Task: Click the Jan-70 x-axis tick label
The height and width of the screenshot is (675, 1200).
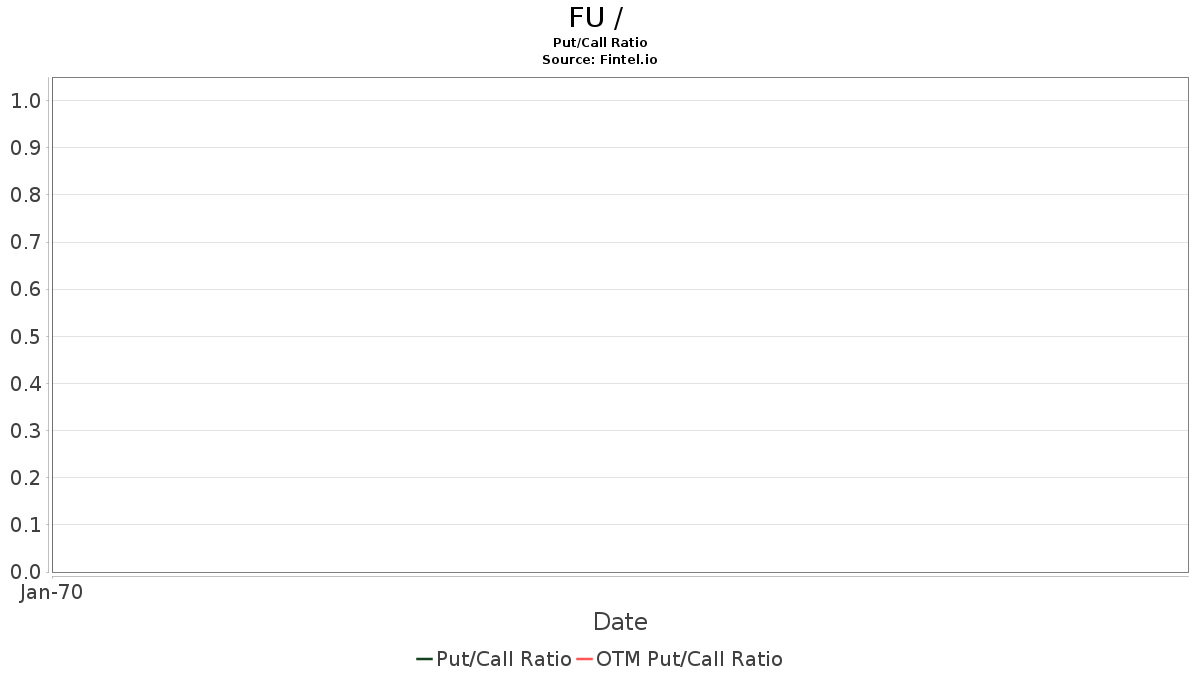Action: [x=51, y=592]
